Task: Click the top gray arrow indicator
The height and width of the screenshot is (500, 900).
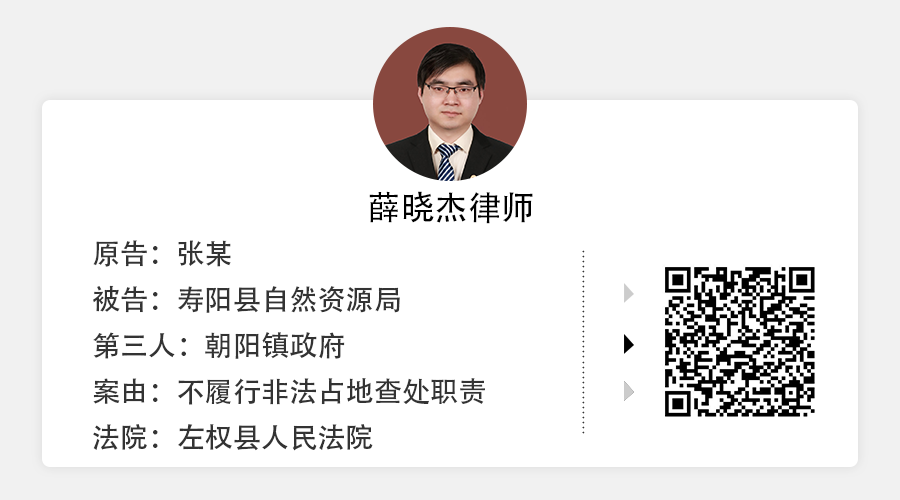Action: (x=629, y=293)
